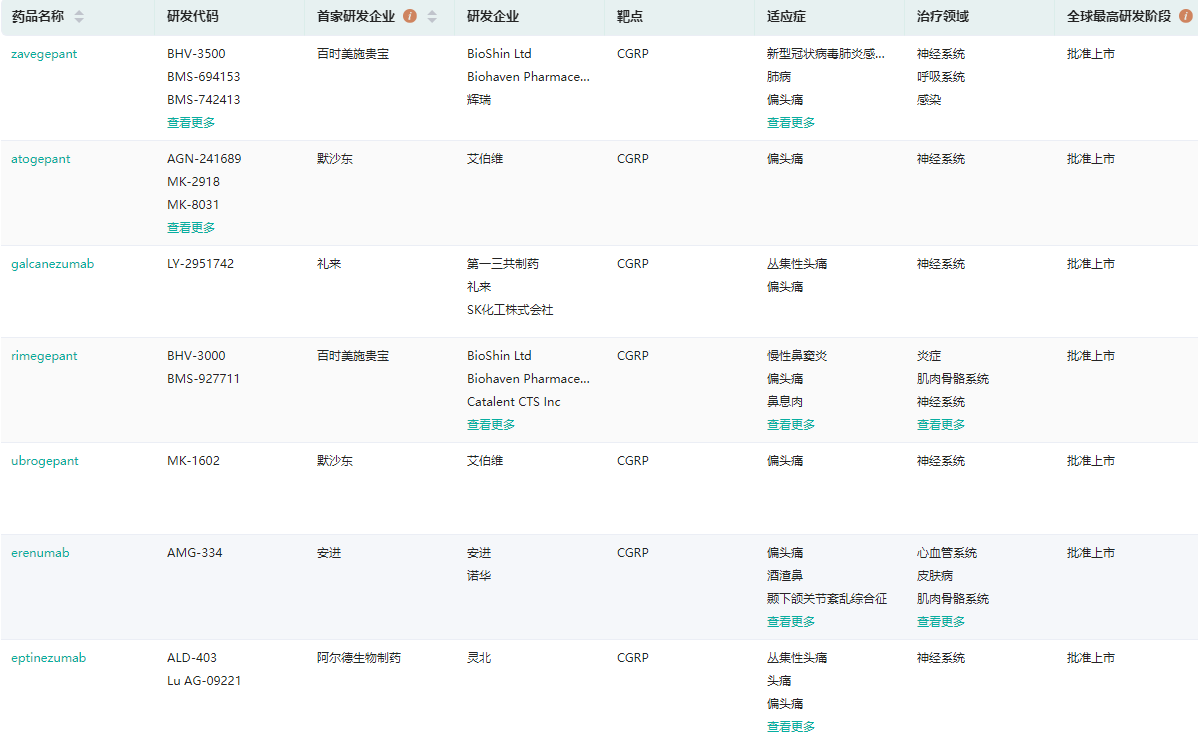Go to the ubrogepant drug page

coord(45,461)
